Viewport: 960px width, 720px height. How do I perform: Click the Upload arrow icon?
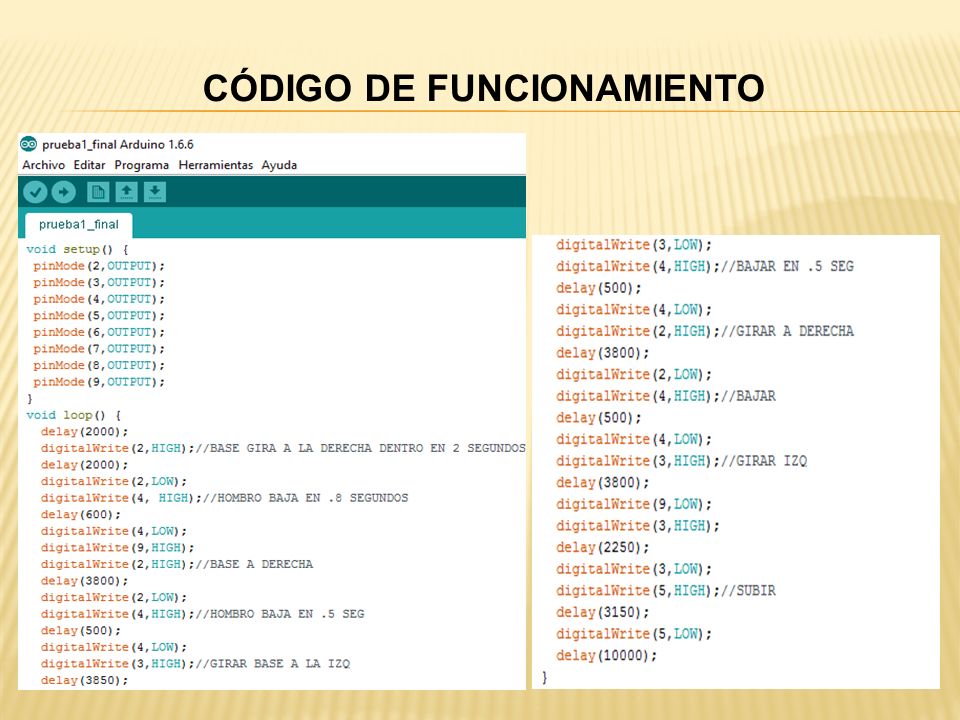tap(64, 192)
